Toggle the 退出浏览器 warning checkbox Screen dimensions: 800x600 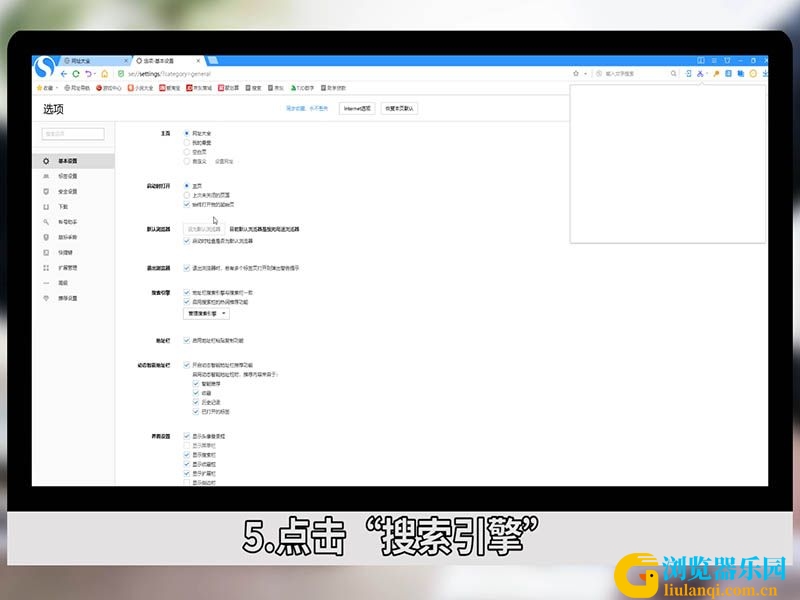[x=187, y=268]
